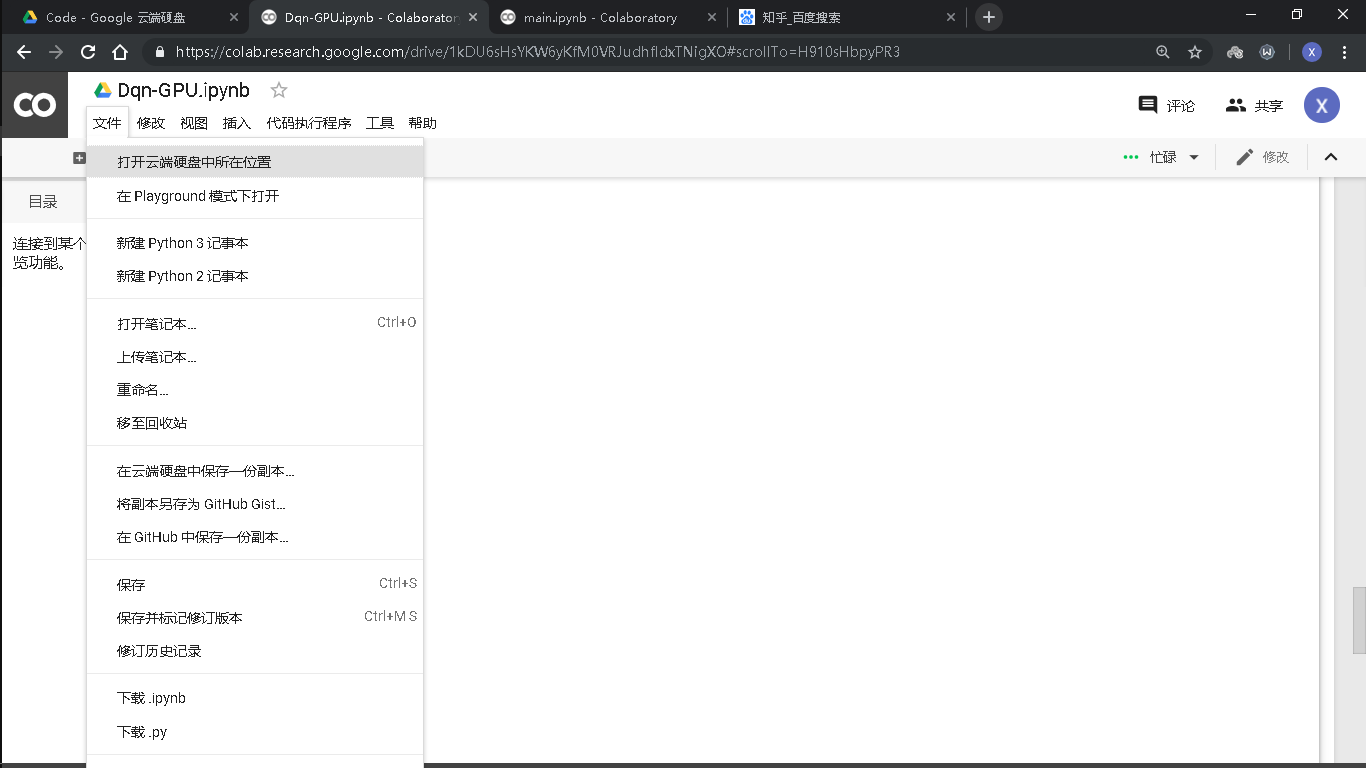Screen dimensions: 1366x768
Task: Star the Dqn-GPU.ipynb notebook
Action: 279,90
